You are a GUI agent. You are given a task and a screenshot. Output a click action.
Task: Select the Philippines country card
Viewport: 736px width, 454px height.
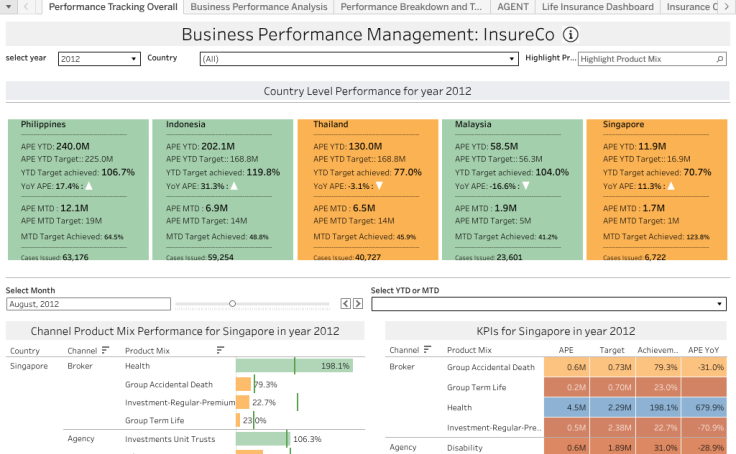[78, 190]
